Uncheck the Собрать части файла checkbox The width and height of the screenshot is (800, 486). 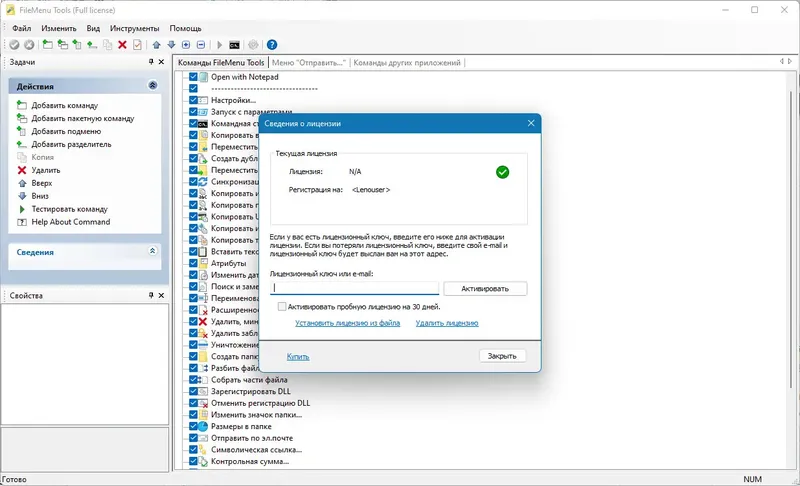(x=193, y=380)
